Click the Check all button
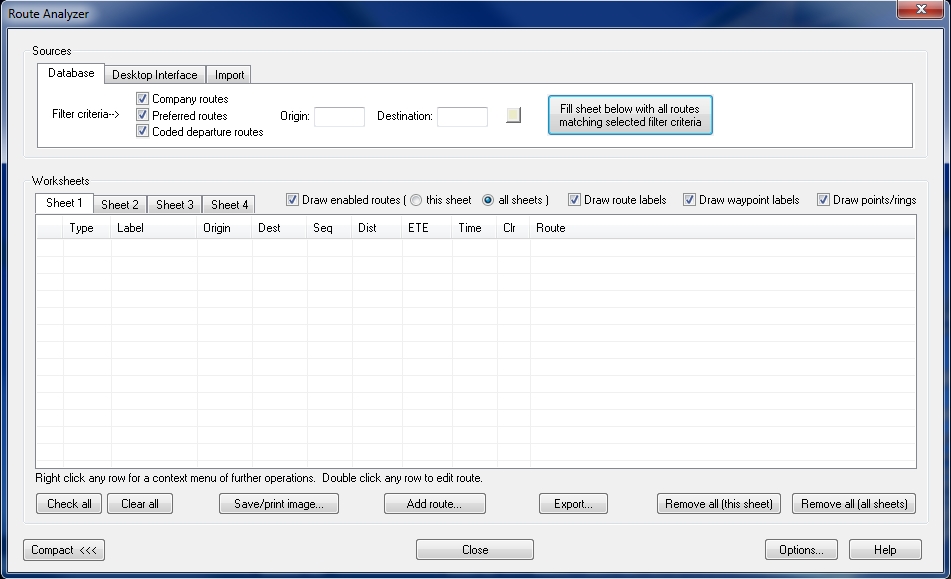 tap(69, 504)
